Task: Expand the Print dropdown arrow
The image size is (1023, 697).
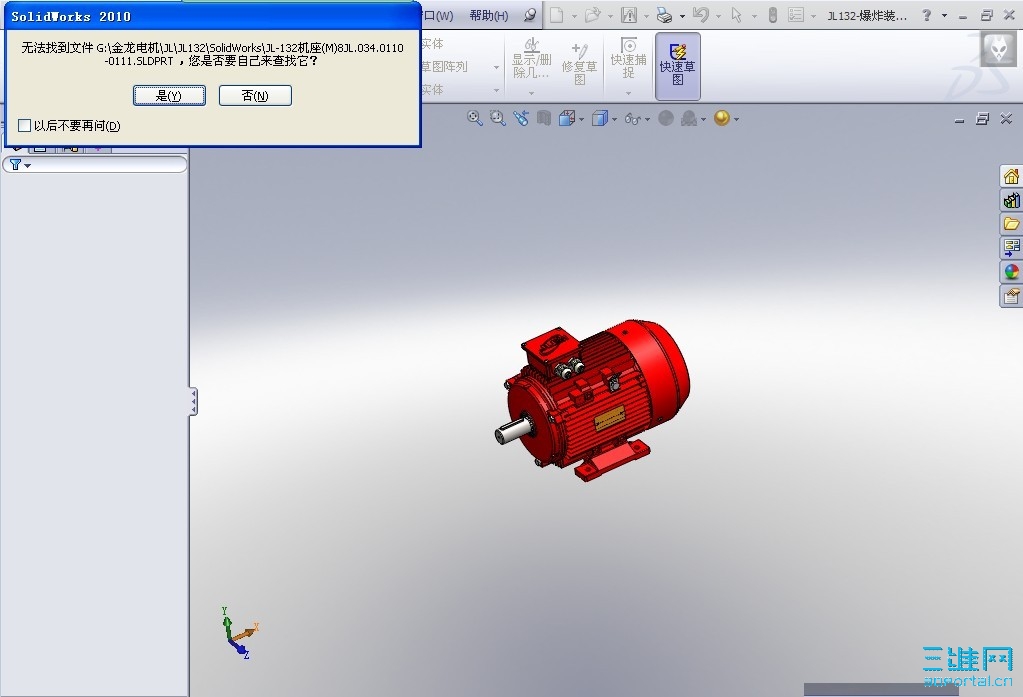Action: click(x=682, y=16)
